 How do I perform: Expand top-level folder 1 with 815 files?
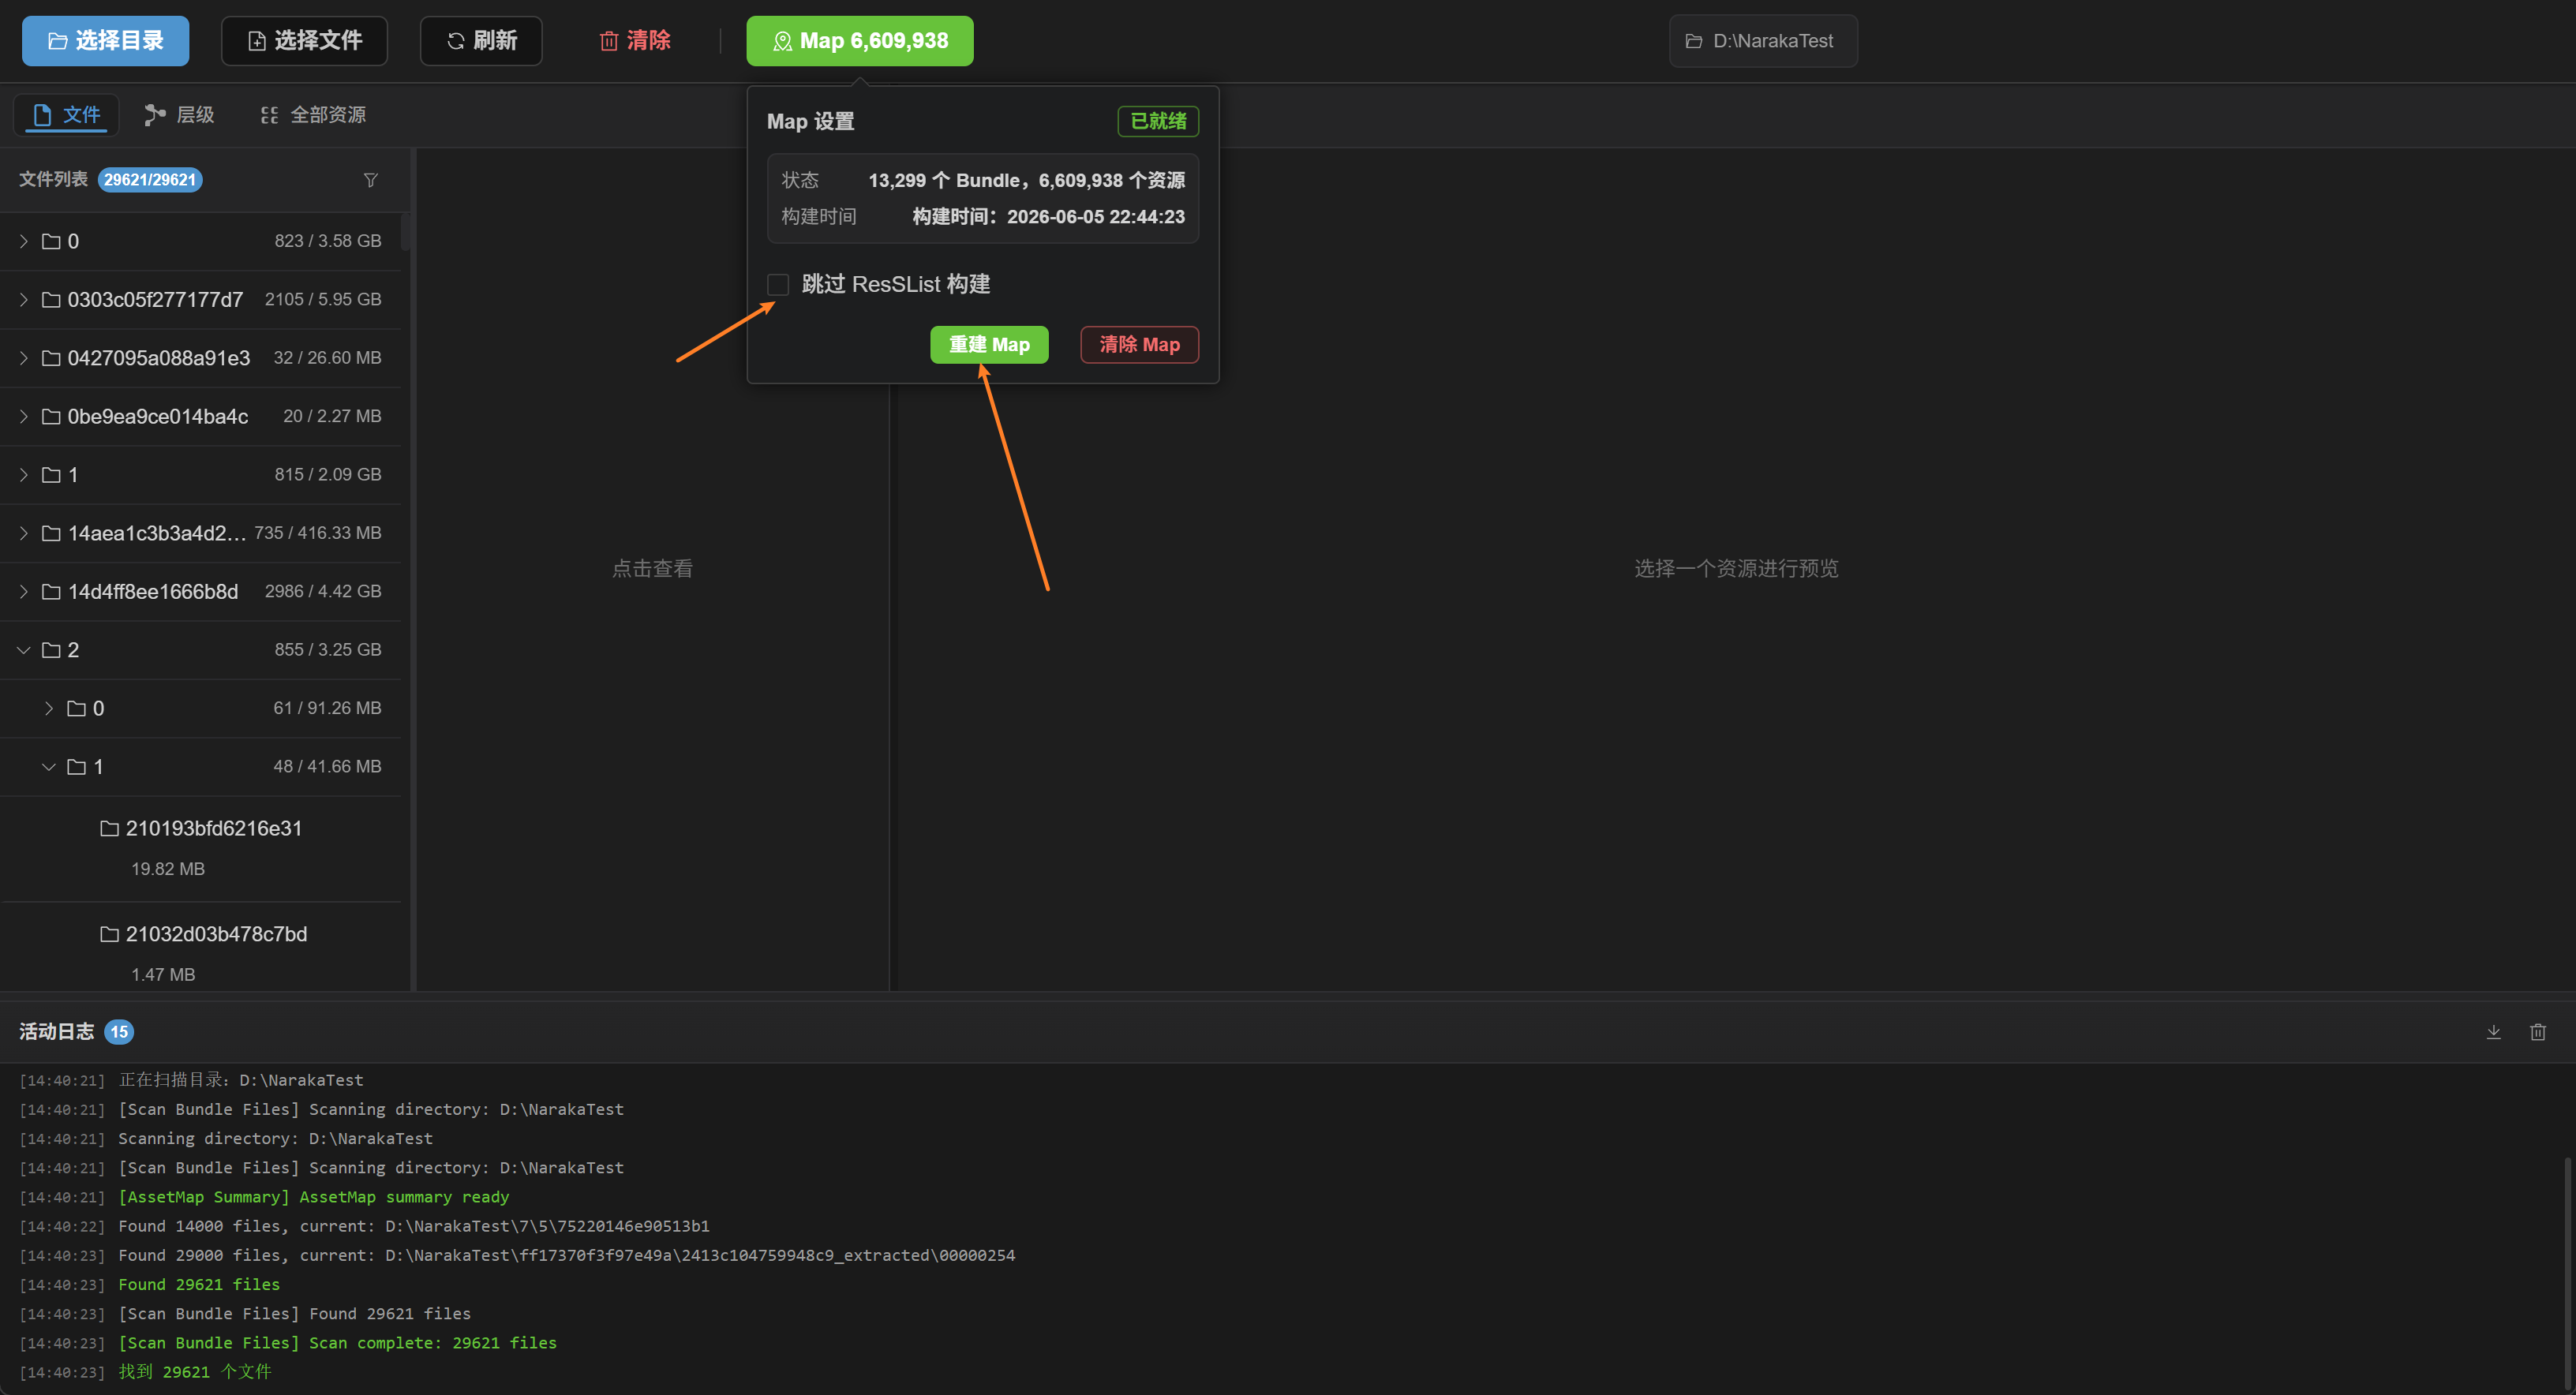[24, 475]
